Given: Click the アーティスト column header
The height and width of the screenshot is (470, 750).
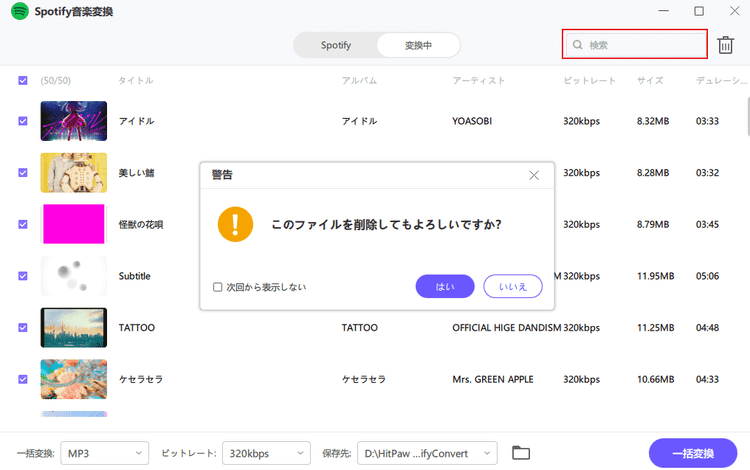Looking at the screenshot, I should tap(479, 80).
